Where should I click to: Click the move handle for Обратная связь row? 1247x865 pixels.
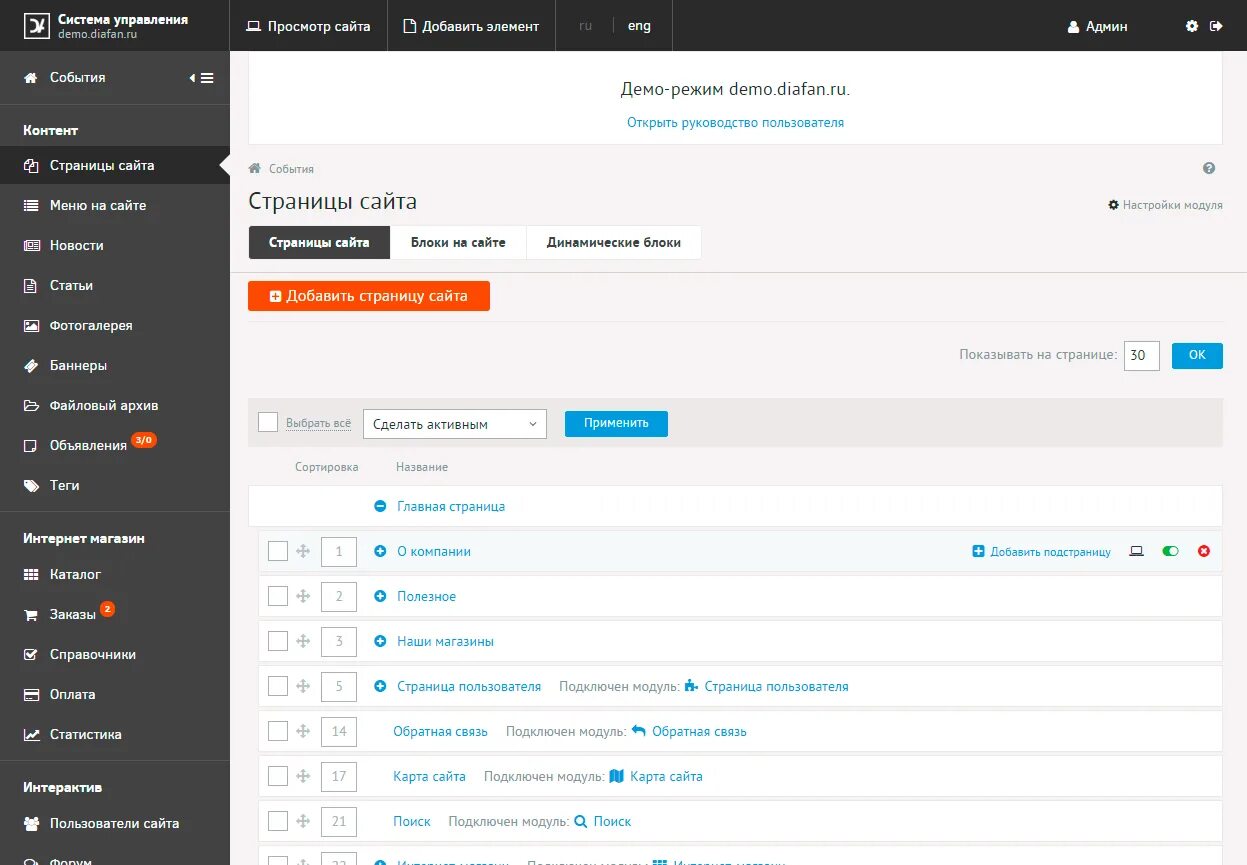pyautogui.click(x=303, y=731)
